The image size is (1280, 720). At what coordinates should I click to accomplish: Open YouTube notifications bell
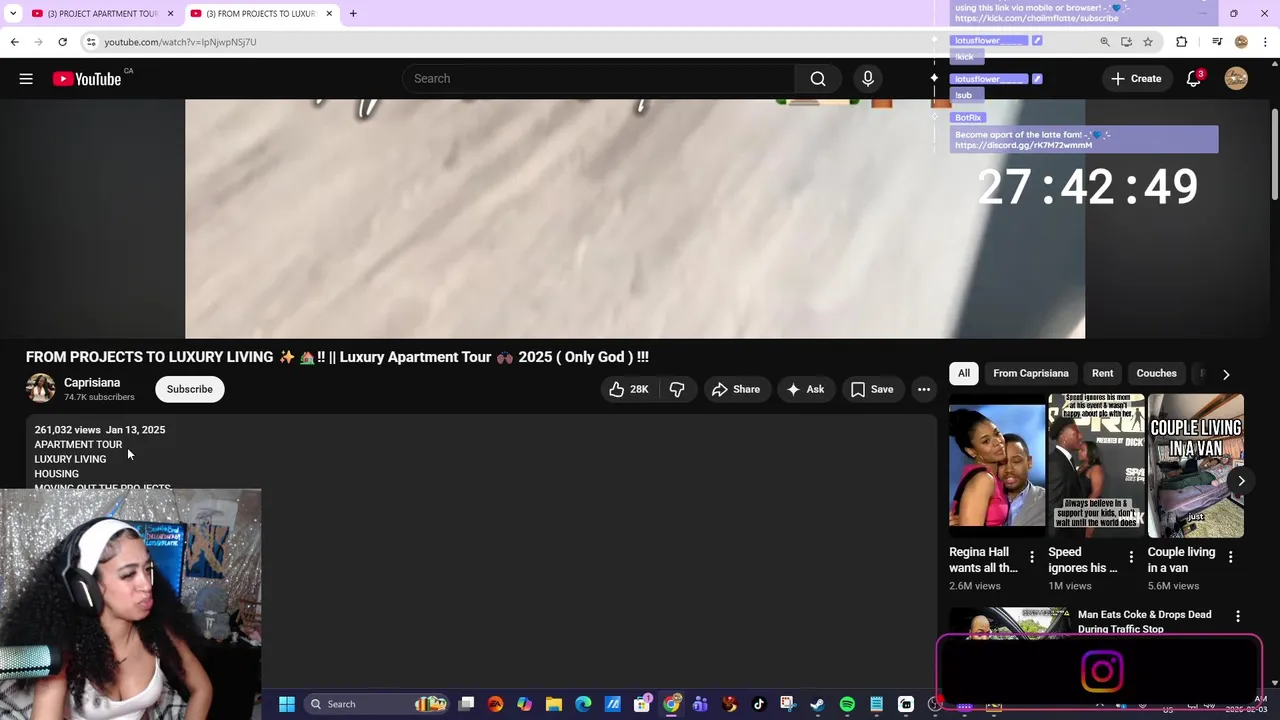pyautogui.click(x=1193, y=79)
